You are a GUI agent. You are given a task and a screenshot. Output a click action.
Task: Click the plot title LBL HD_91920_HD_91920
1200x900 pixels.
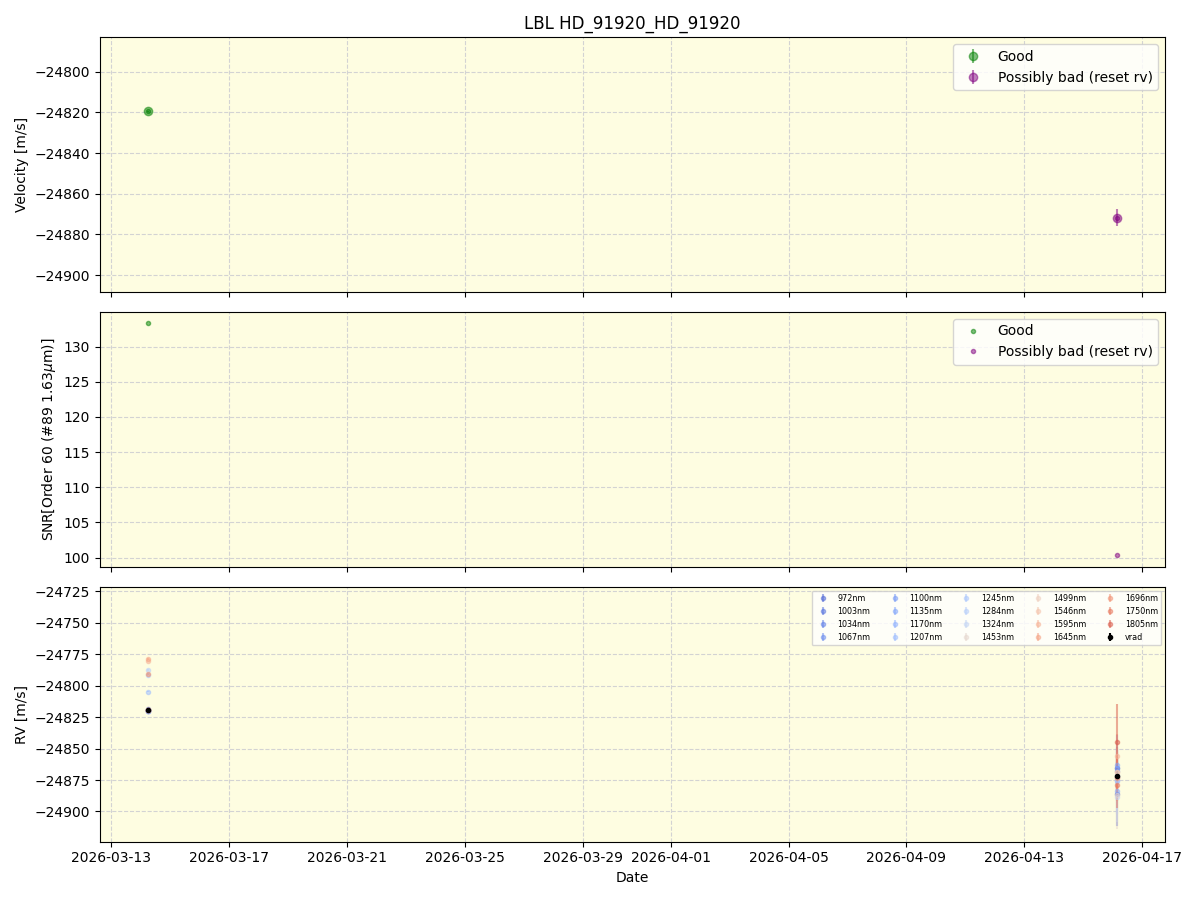632,23
